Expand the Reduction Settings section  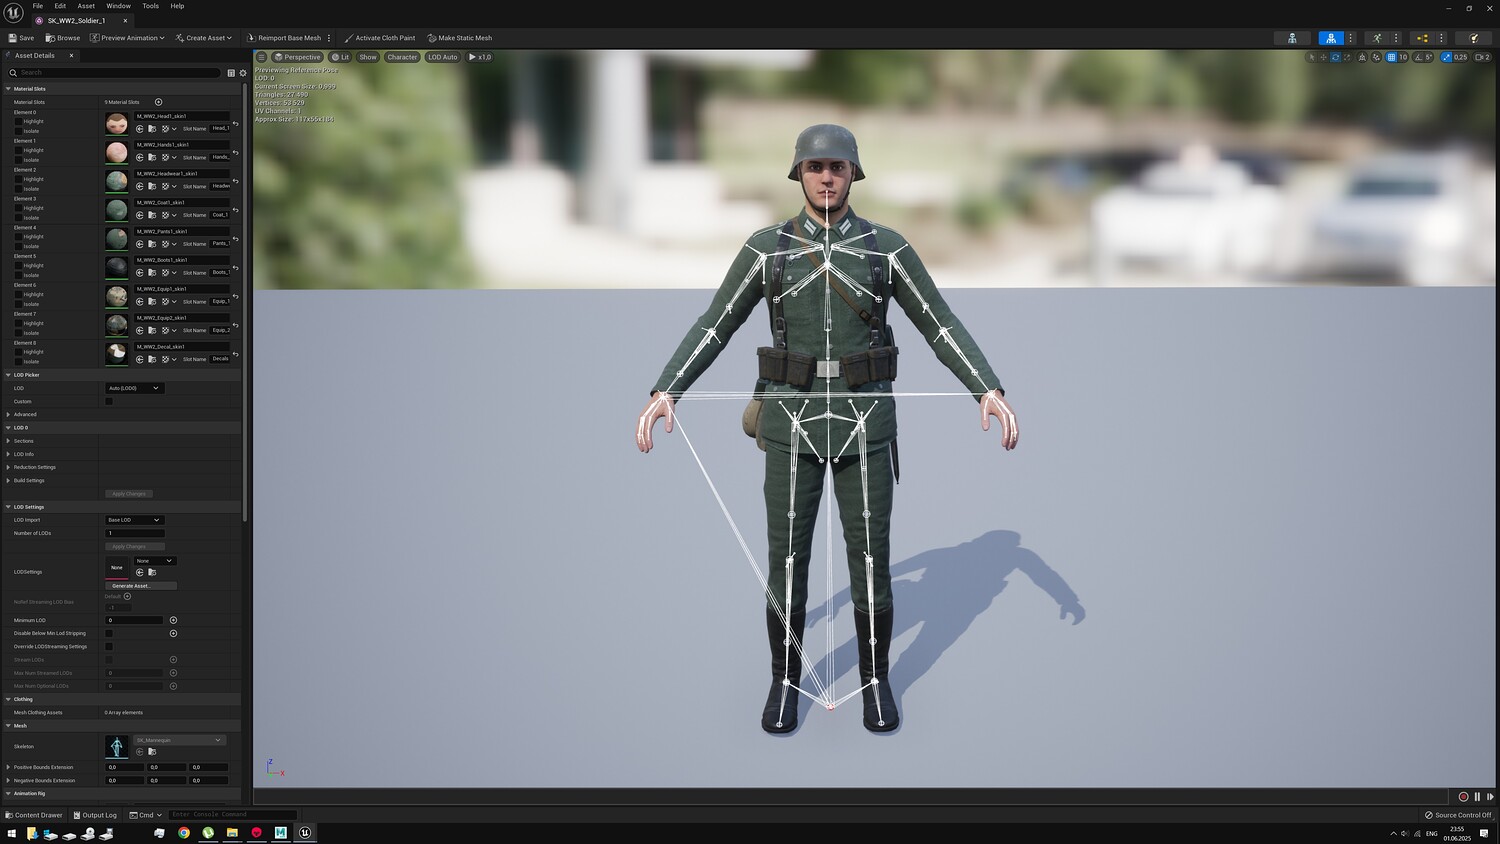[8, 467]
